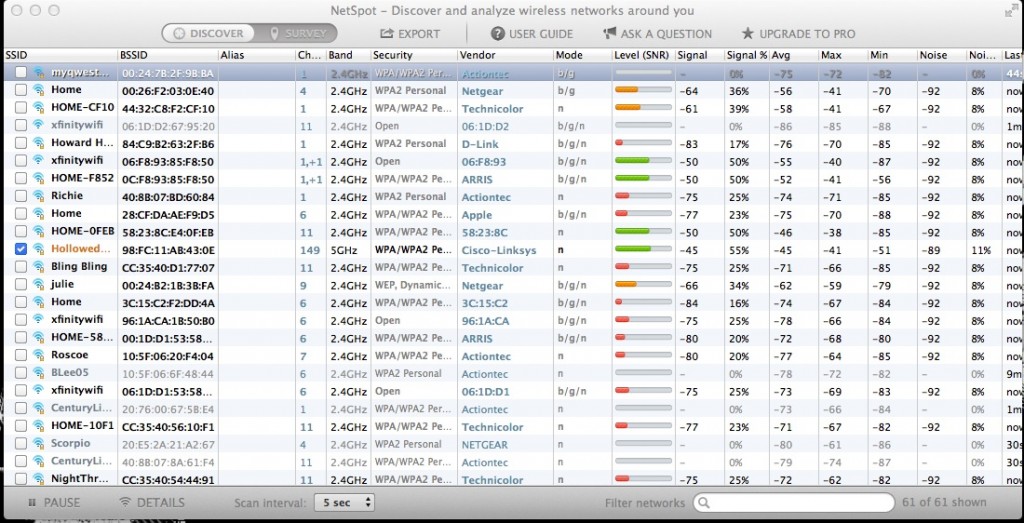Click the green level bar for Hollowed...
Screen dimensions: 1024x523
coord(643,249)
